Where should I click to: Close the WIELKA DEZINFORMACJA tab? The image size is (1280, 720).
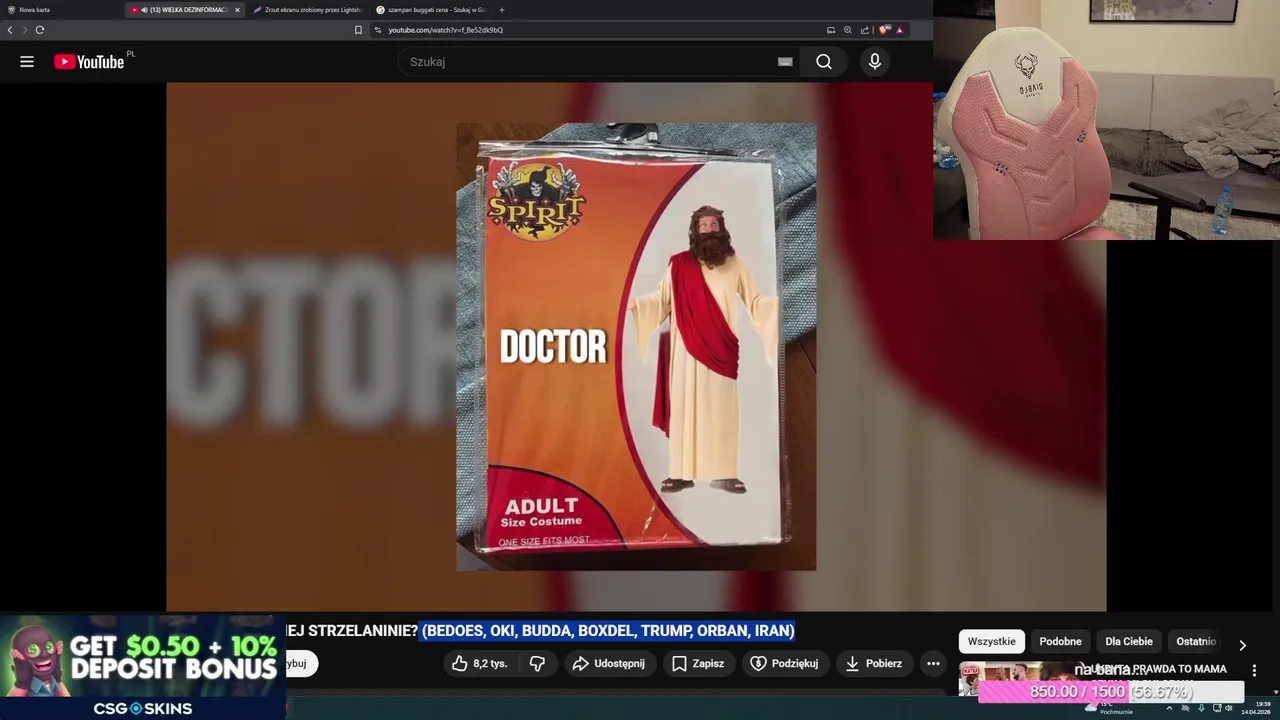click(x=237, y=10)
